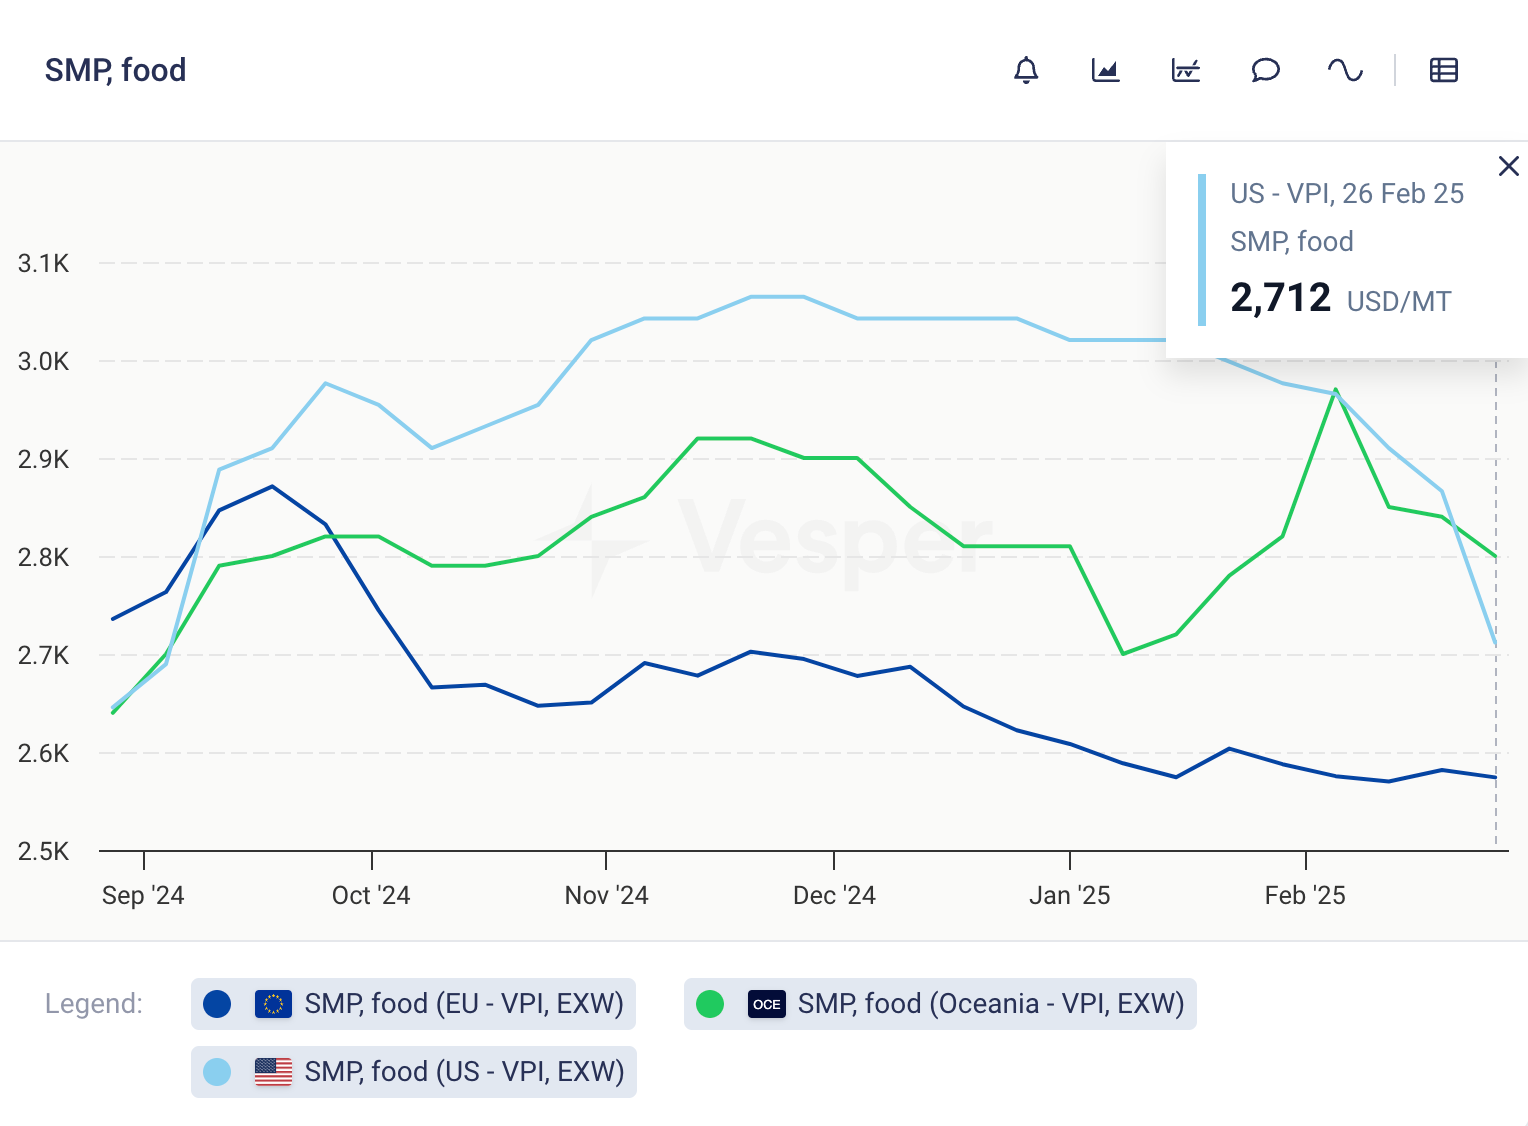Close the US - VPI tooltip
1528x1126 pixels.
pos(1509,166)
